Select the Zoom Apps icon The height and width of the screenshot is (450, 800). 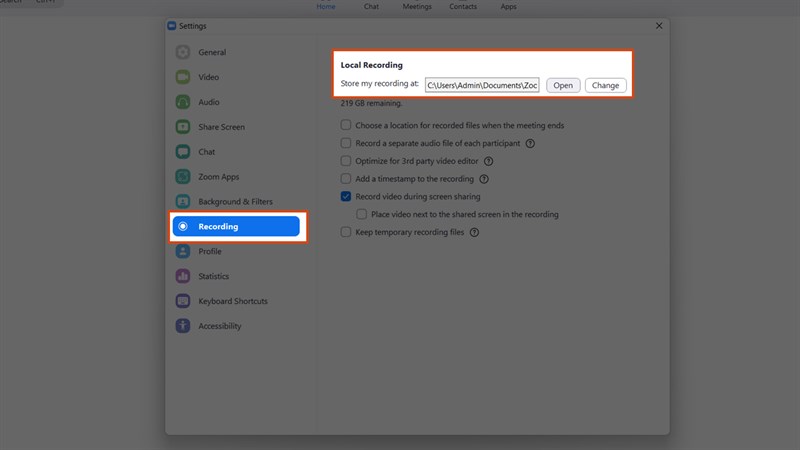click(x=183, y=177)
